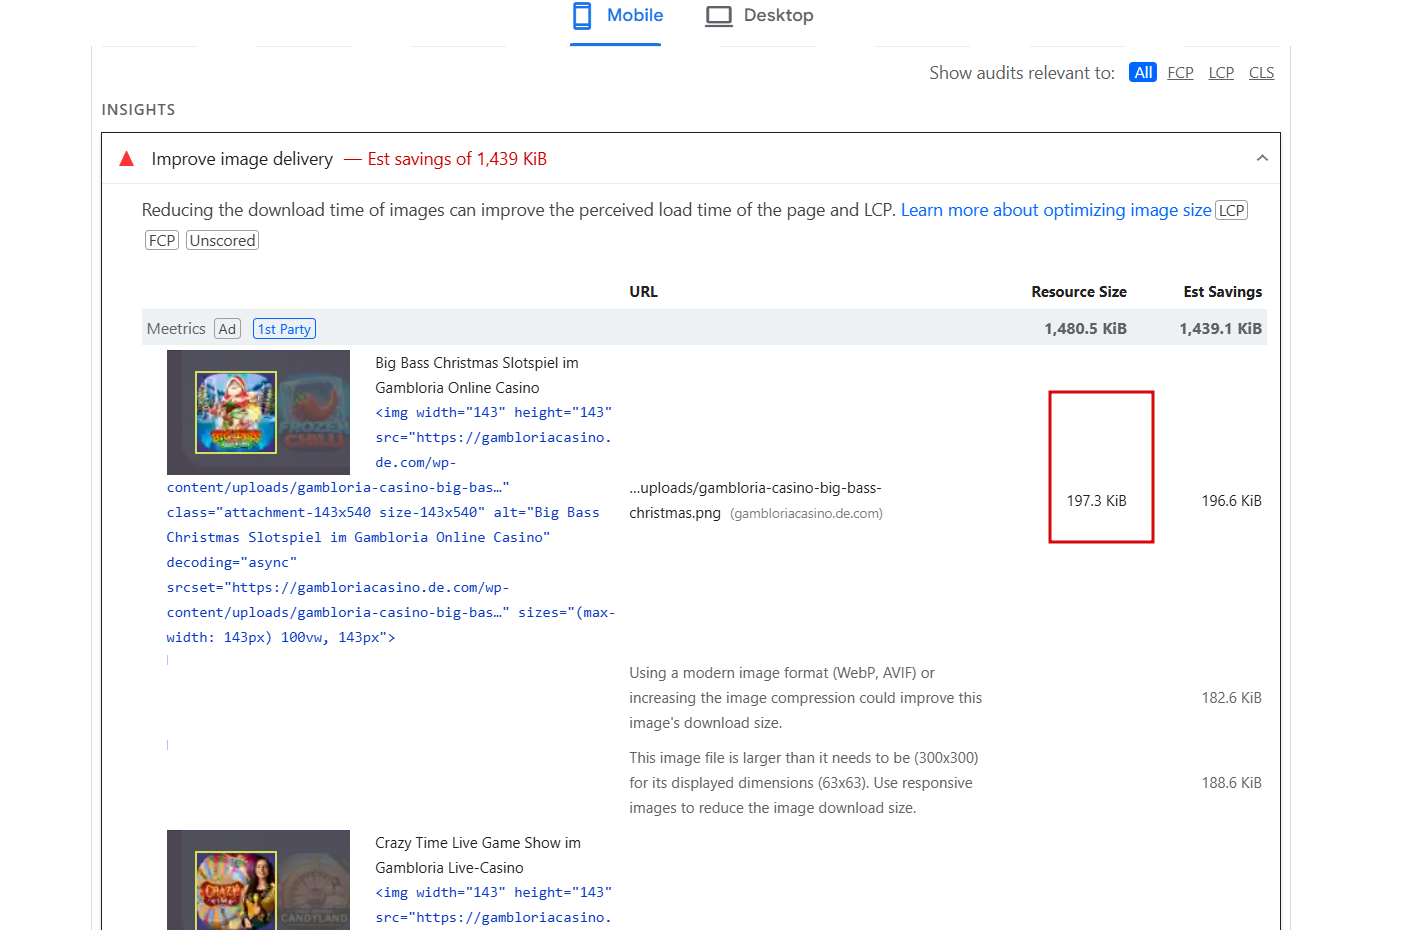Click the Big Bass img code snippet
Image resolution: width=1403 pixels, height=930 pixels.
click(391, 525)
